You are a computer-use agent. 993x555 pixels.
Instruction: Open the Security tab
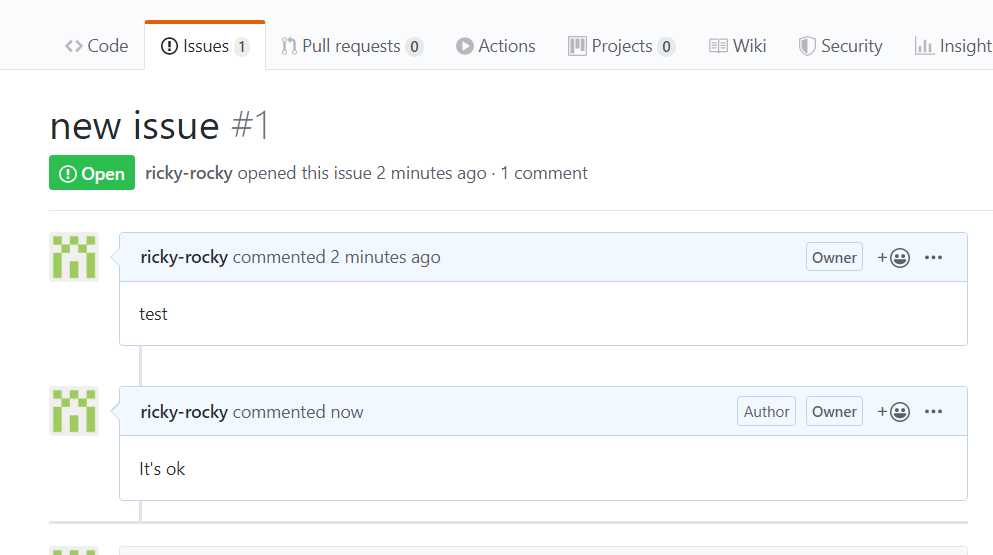840,46
